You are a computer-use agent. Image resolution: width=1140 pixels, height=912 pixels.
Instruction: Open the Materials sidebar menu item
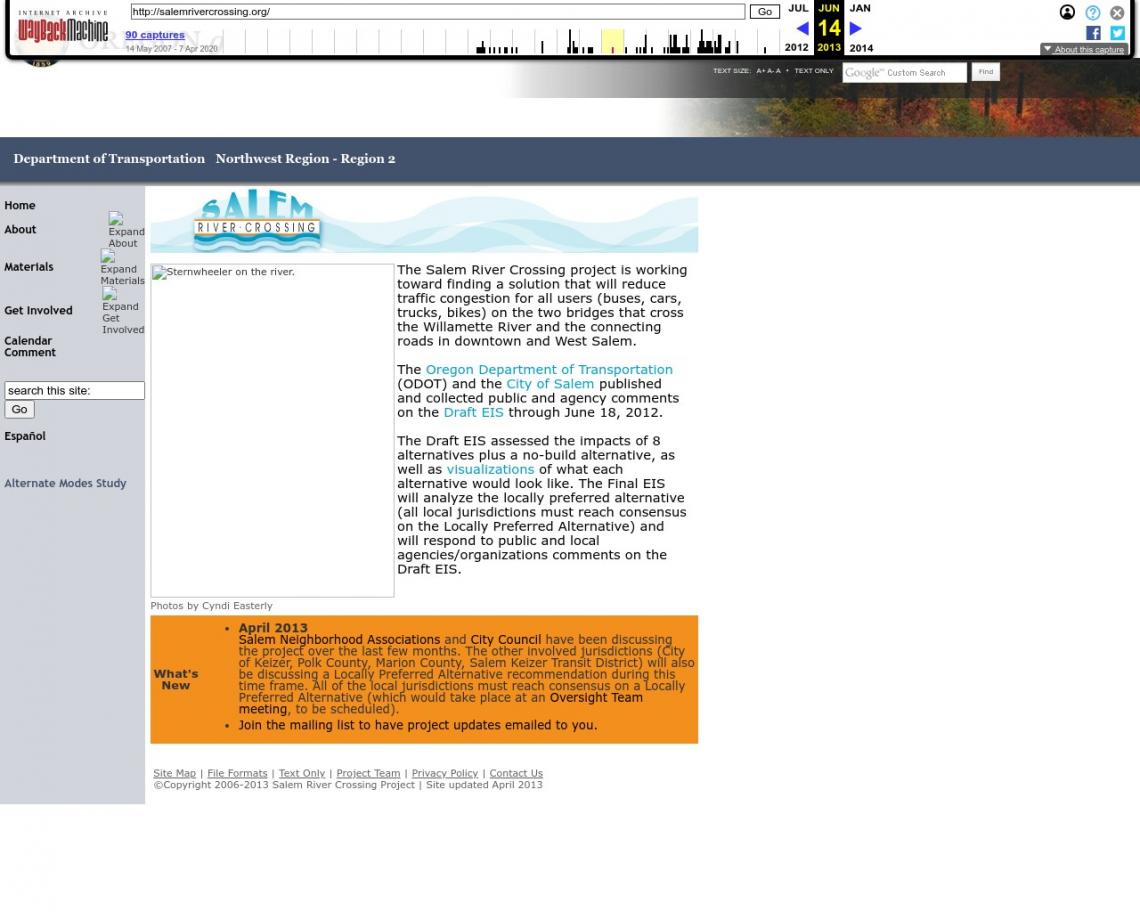click(28, 267)
